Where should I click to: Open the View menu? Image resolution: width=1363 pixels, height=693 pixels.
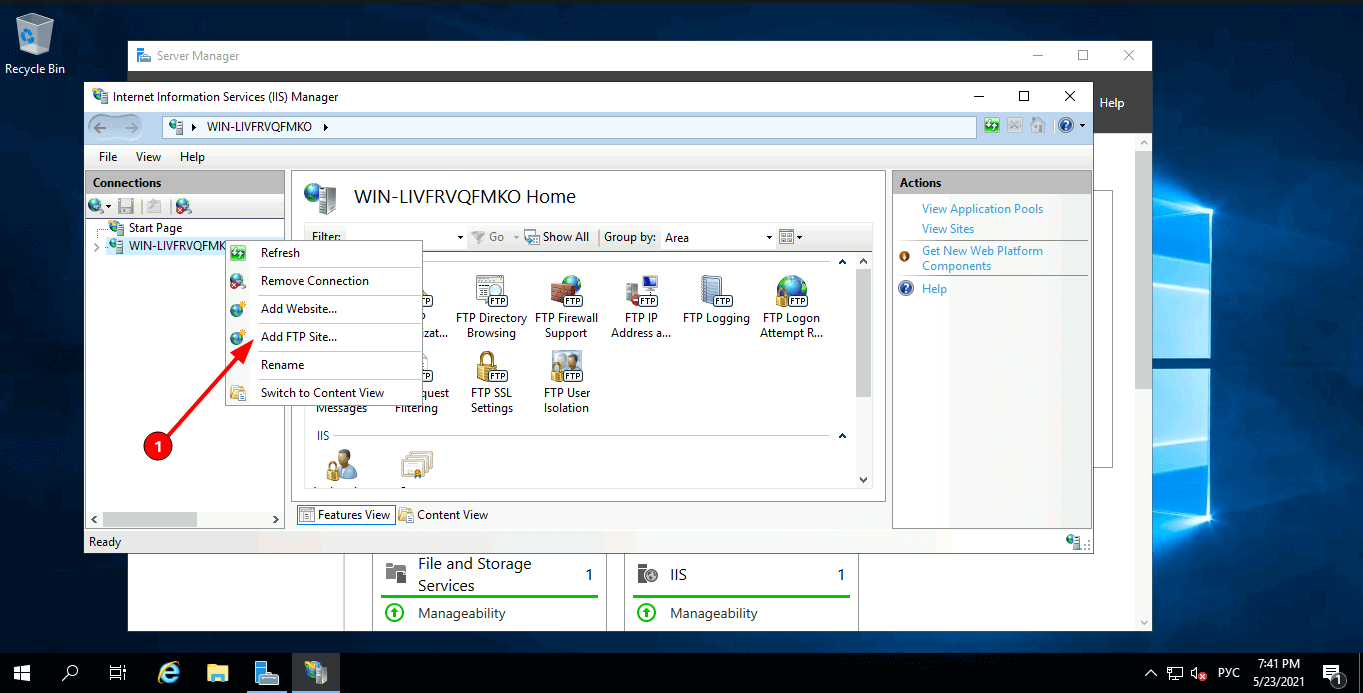148,157
